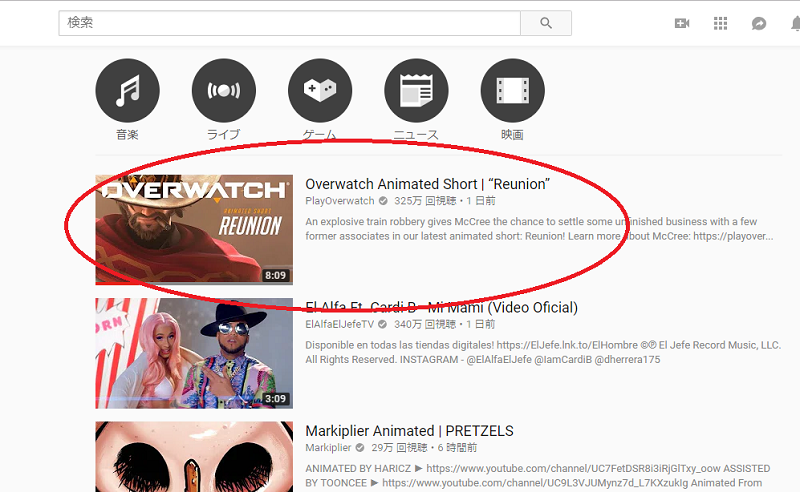Image resolution: width=800 pixels, height=492 pixels.
Task: Click the 29万 回視聴 view count
Action: (x=399, y=448)
